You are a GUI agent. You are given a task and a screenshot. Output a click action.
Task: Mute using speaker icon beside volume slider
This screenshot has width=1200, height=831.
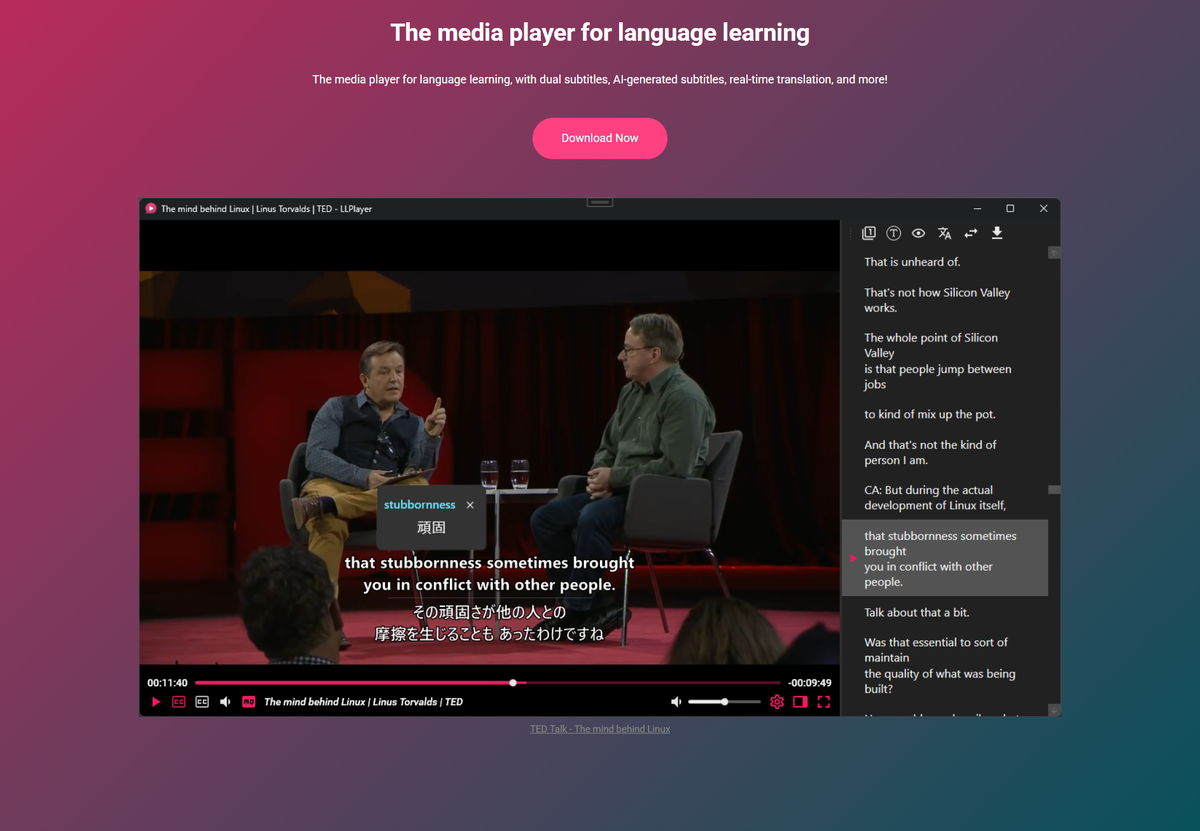point(676,702)
